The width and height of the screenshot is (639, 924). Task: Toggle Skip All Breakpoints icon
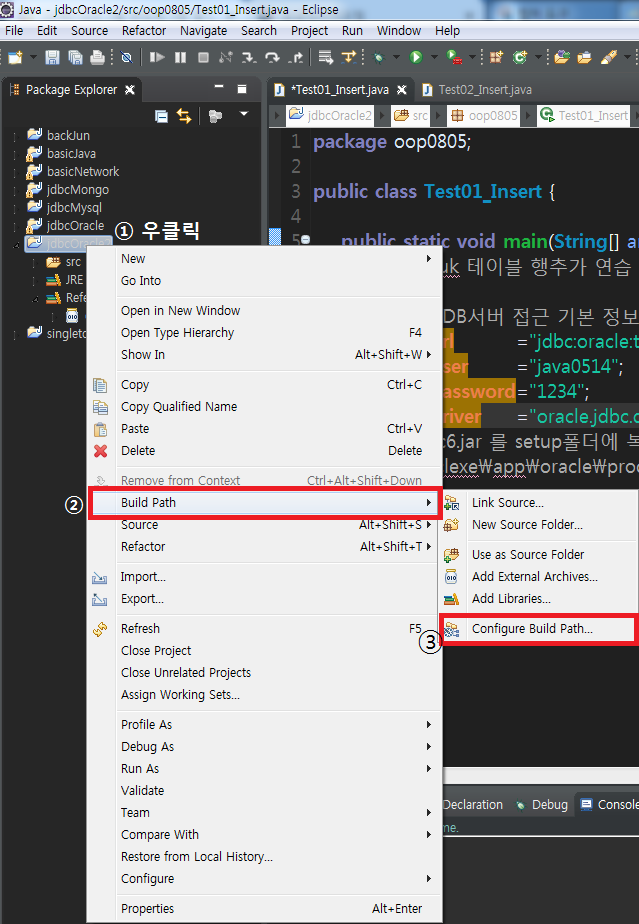(x=126, y=57)
